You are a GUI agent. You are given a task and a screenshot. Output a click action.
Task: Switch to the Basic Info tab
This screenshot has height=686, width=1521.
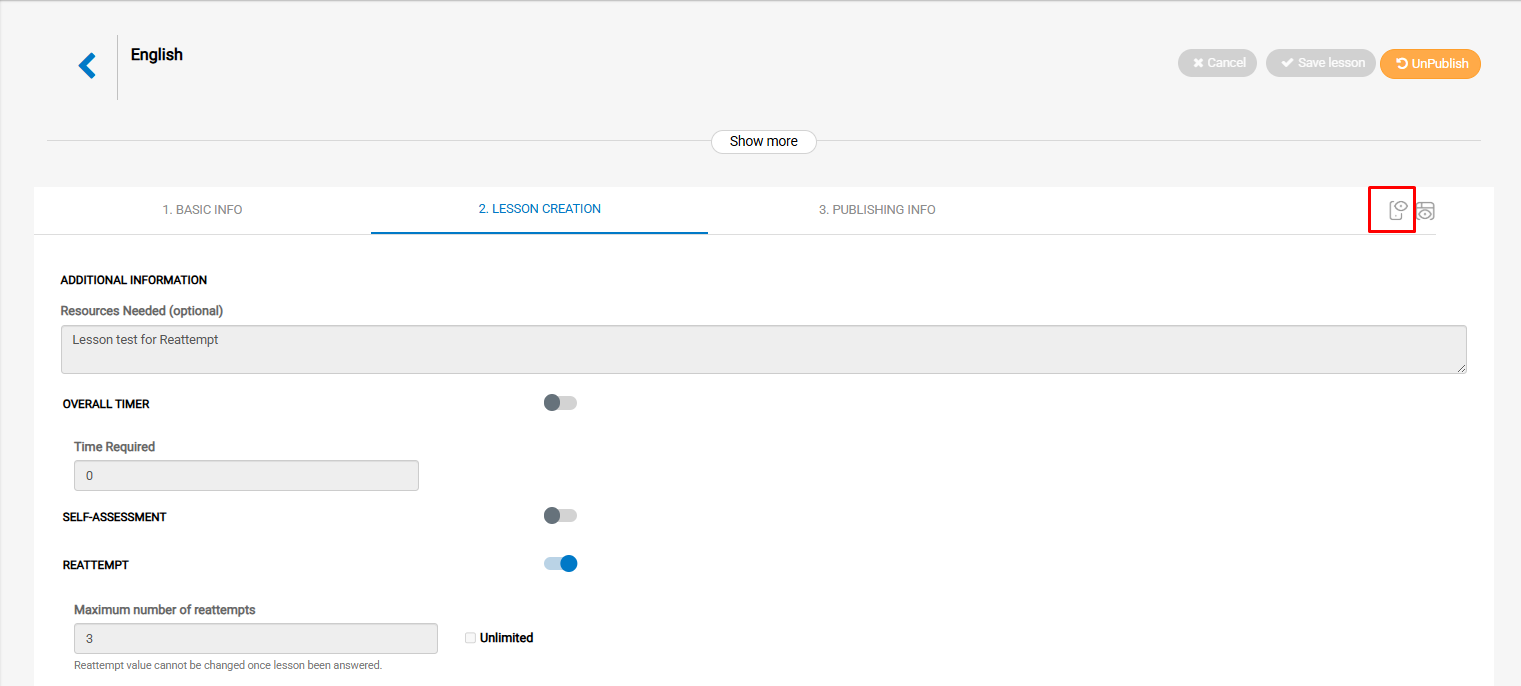click(202, 210)
